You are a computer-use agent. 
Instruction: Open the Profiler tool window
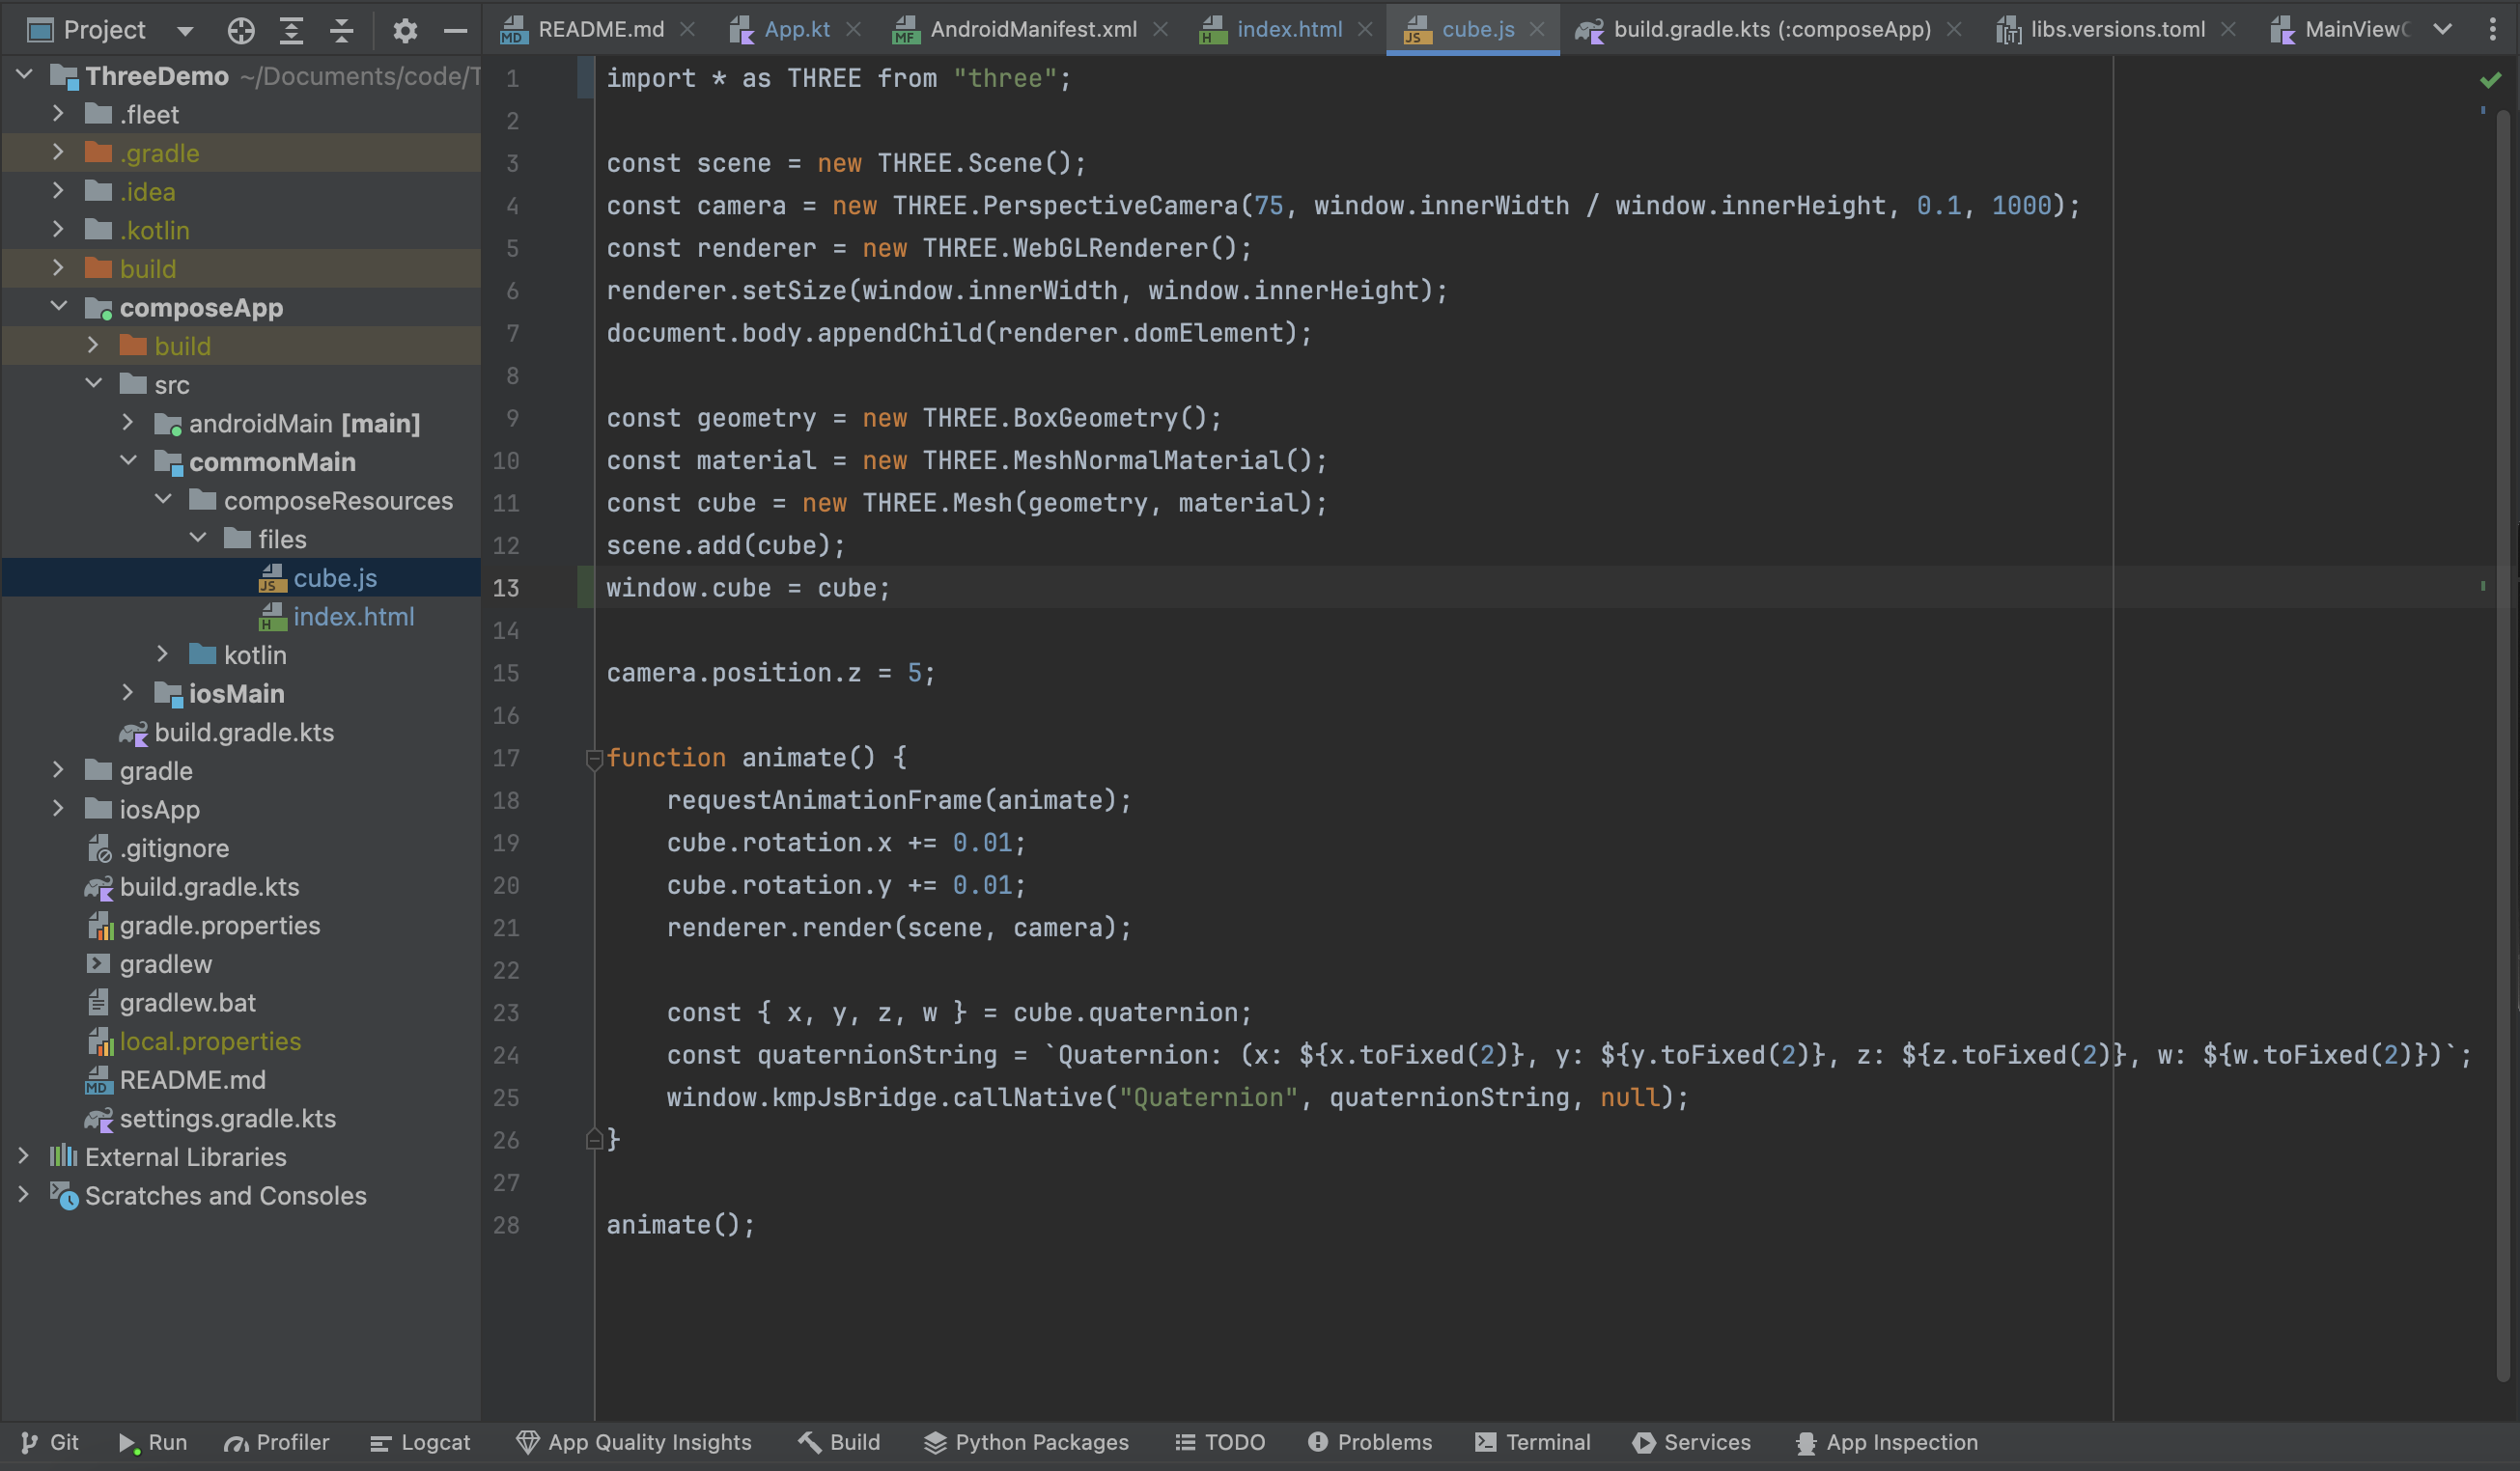276,1442
